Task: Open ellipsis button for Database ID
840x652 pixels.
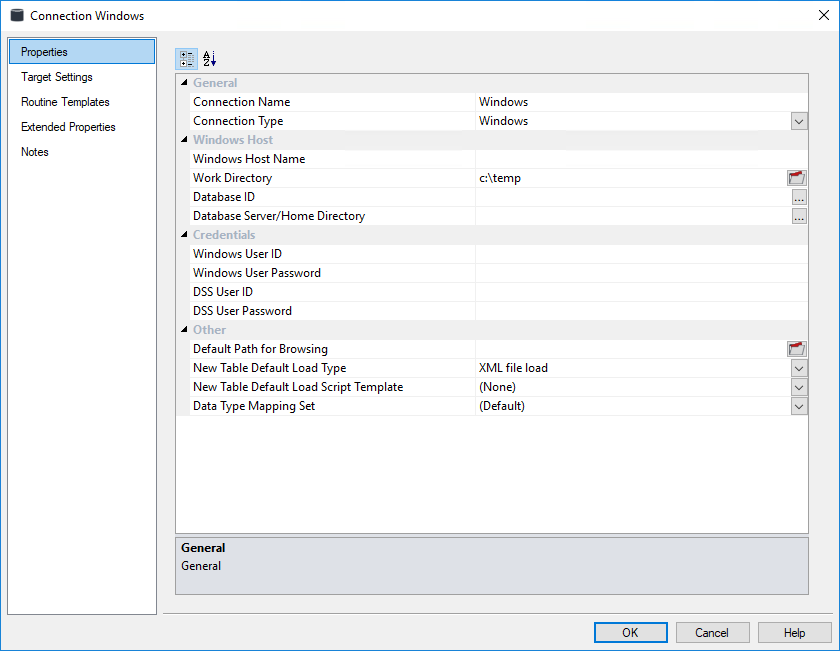Action: 799,197
